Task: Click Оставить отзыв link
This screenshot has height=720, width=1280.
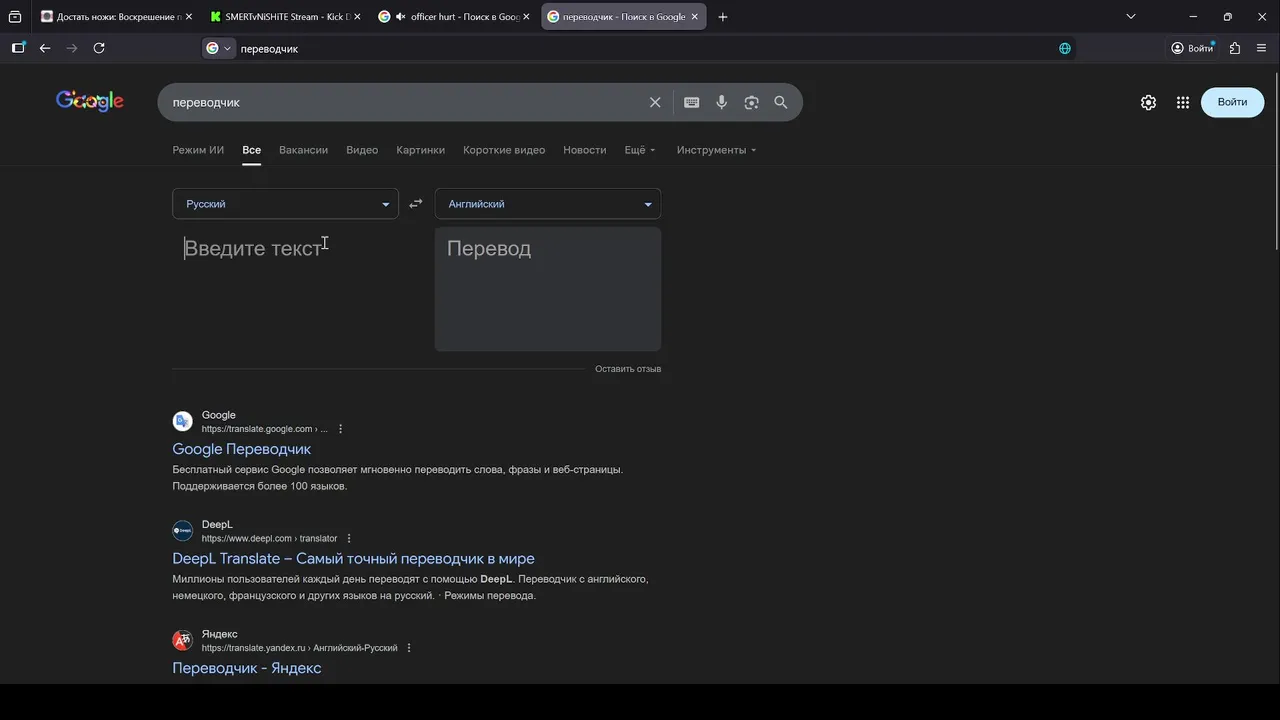Action: coord(628,369)
